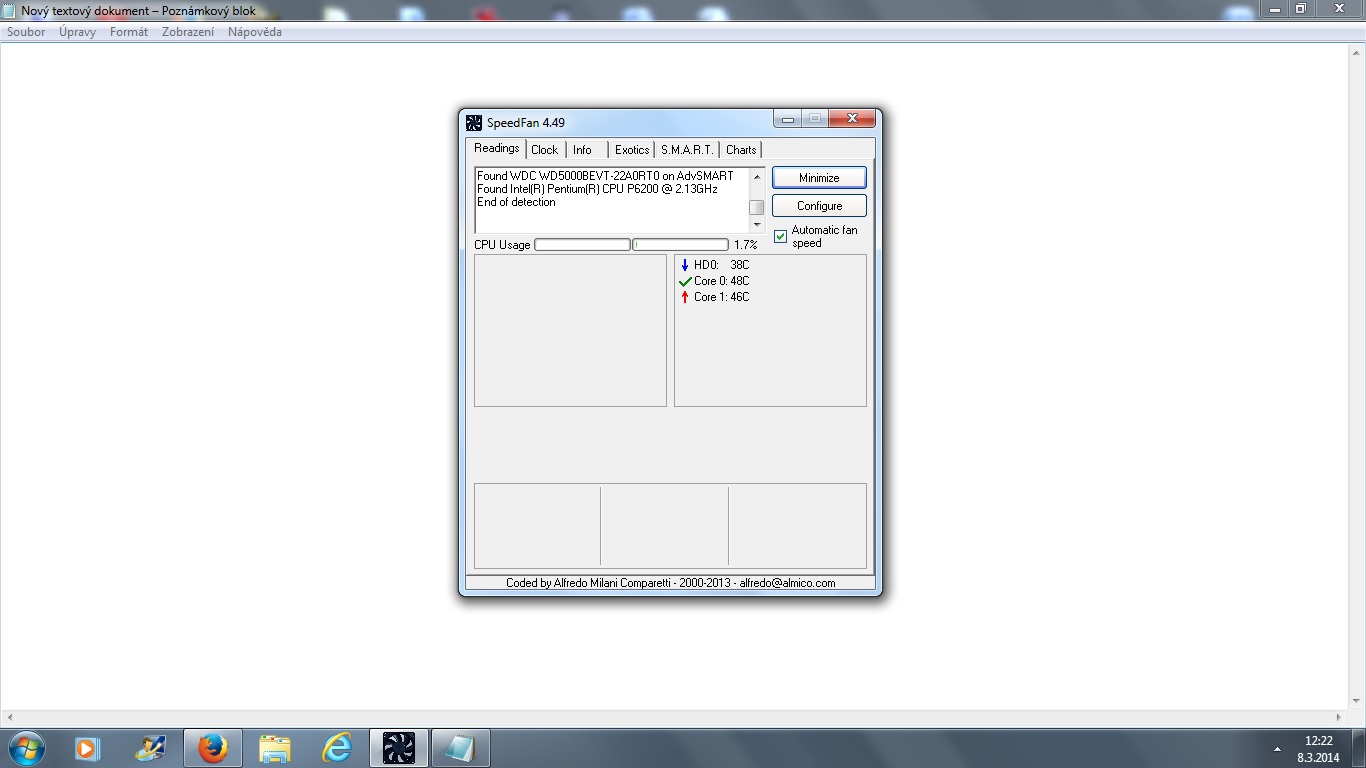Click the 'Found WDC WD5000BEVT' log line

point(605,176)
